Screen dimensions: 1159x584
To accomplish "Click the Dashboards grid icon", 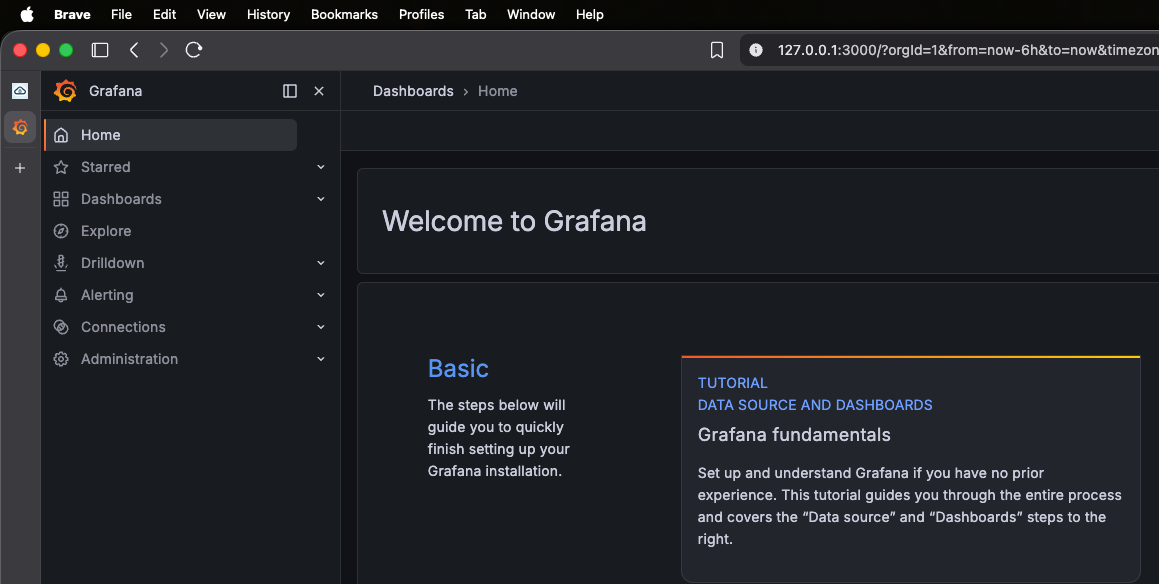I will pos(61,199).
